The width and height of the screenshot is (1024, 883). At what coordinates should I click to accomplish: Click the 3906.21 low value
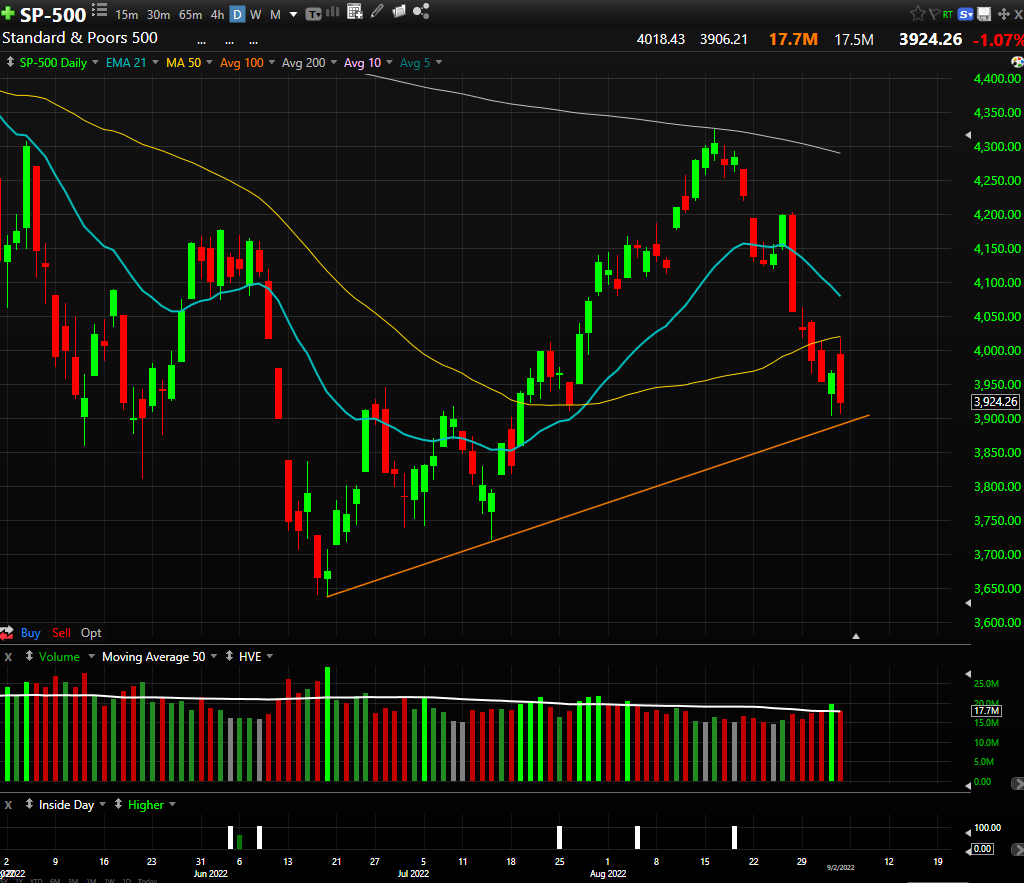pos(724,39)
